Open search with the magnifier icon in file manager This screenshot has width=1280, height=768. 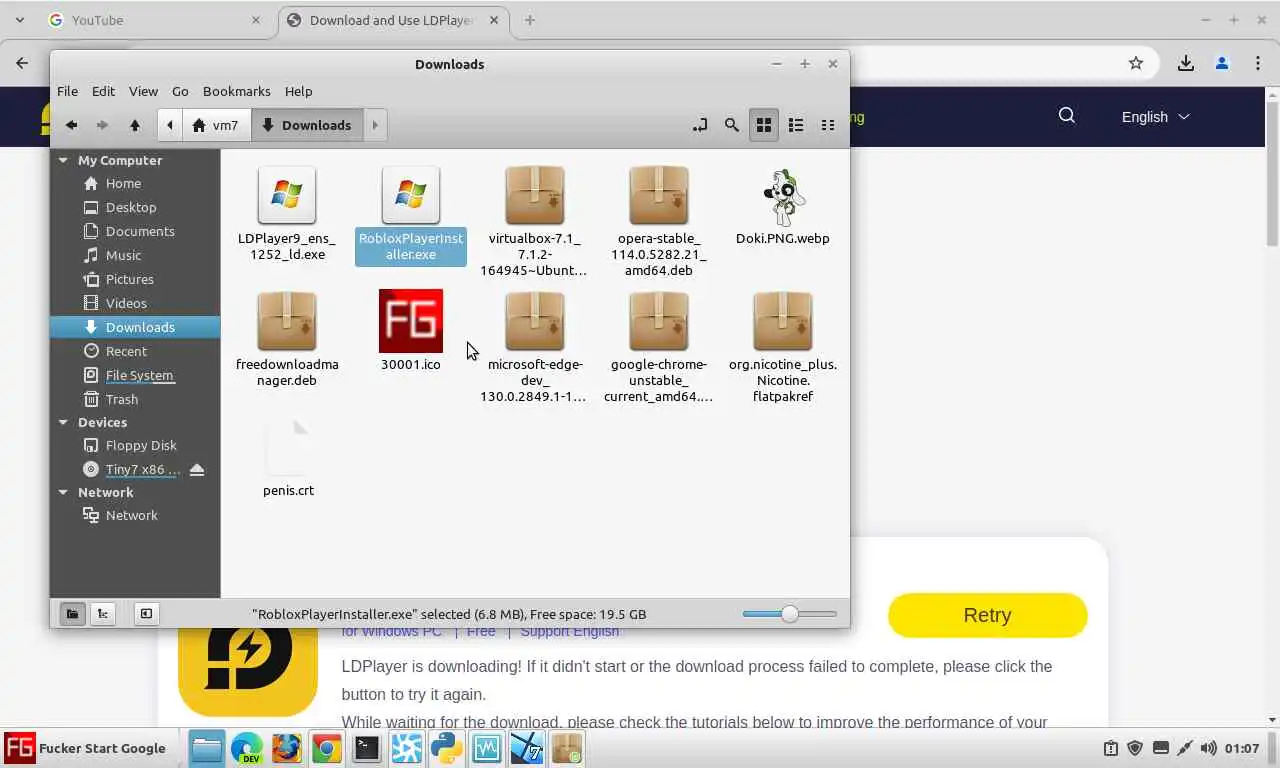pos(732,125)
